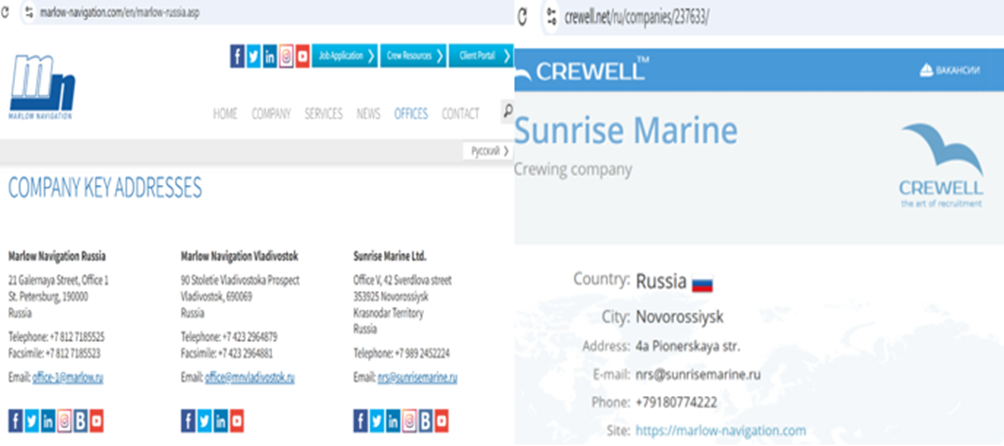
Task: Go to HOME in the Marlow menu
Action: (225, 114)
